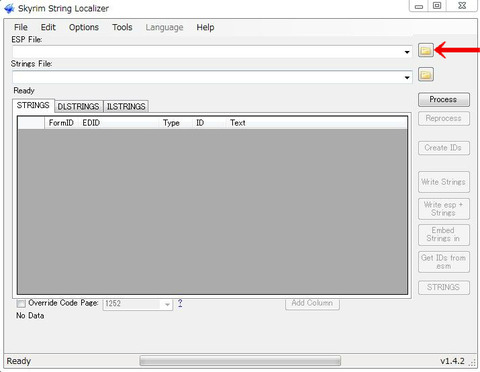Switch to the ILSTRINGS tab

(x=126, y=106)
